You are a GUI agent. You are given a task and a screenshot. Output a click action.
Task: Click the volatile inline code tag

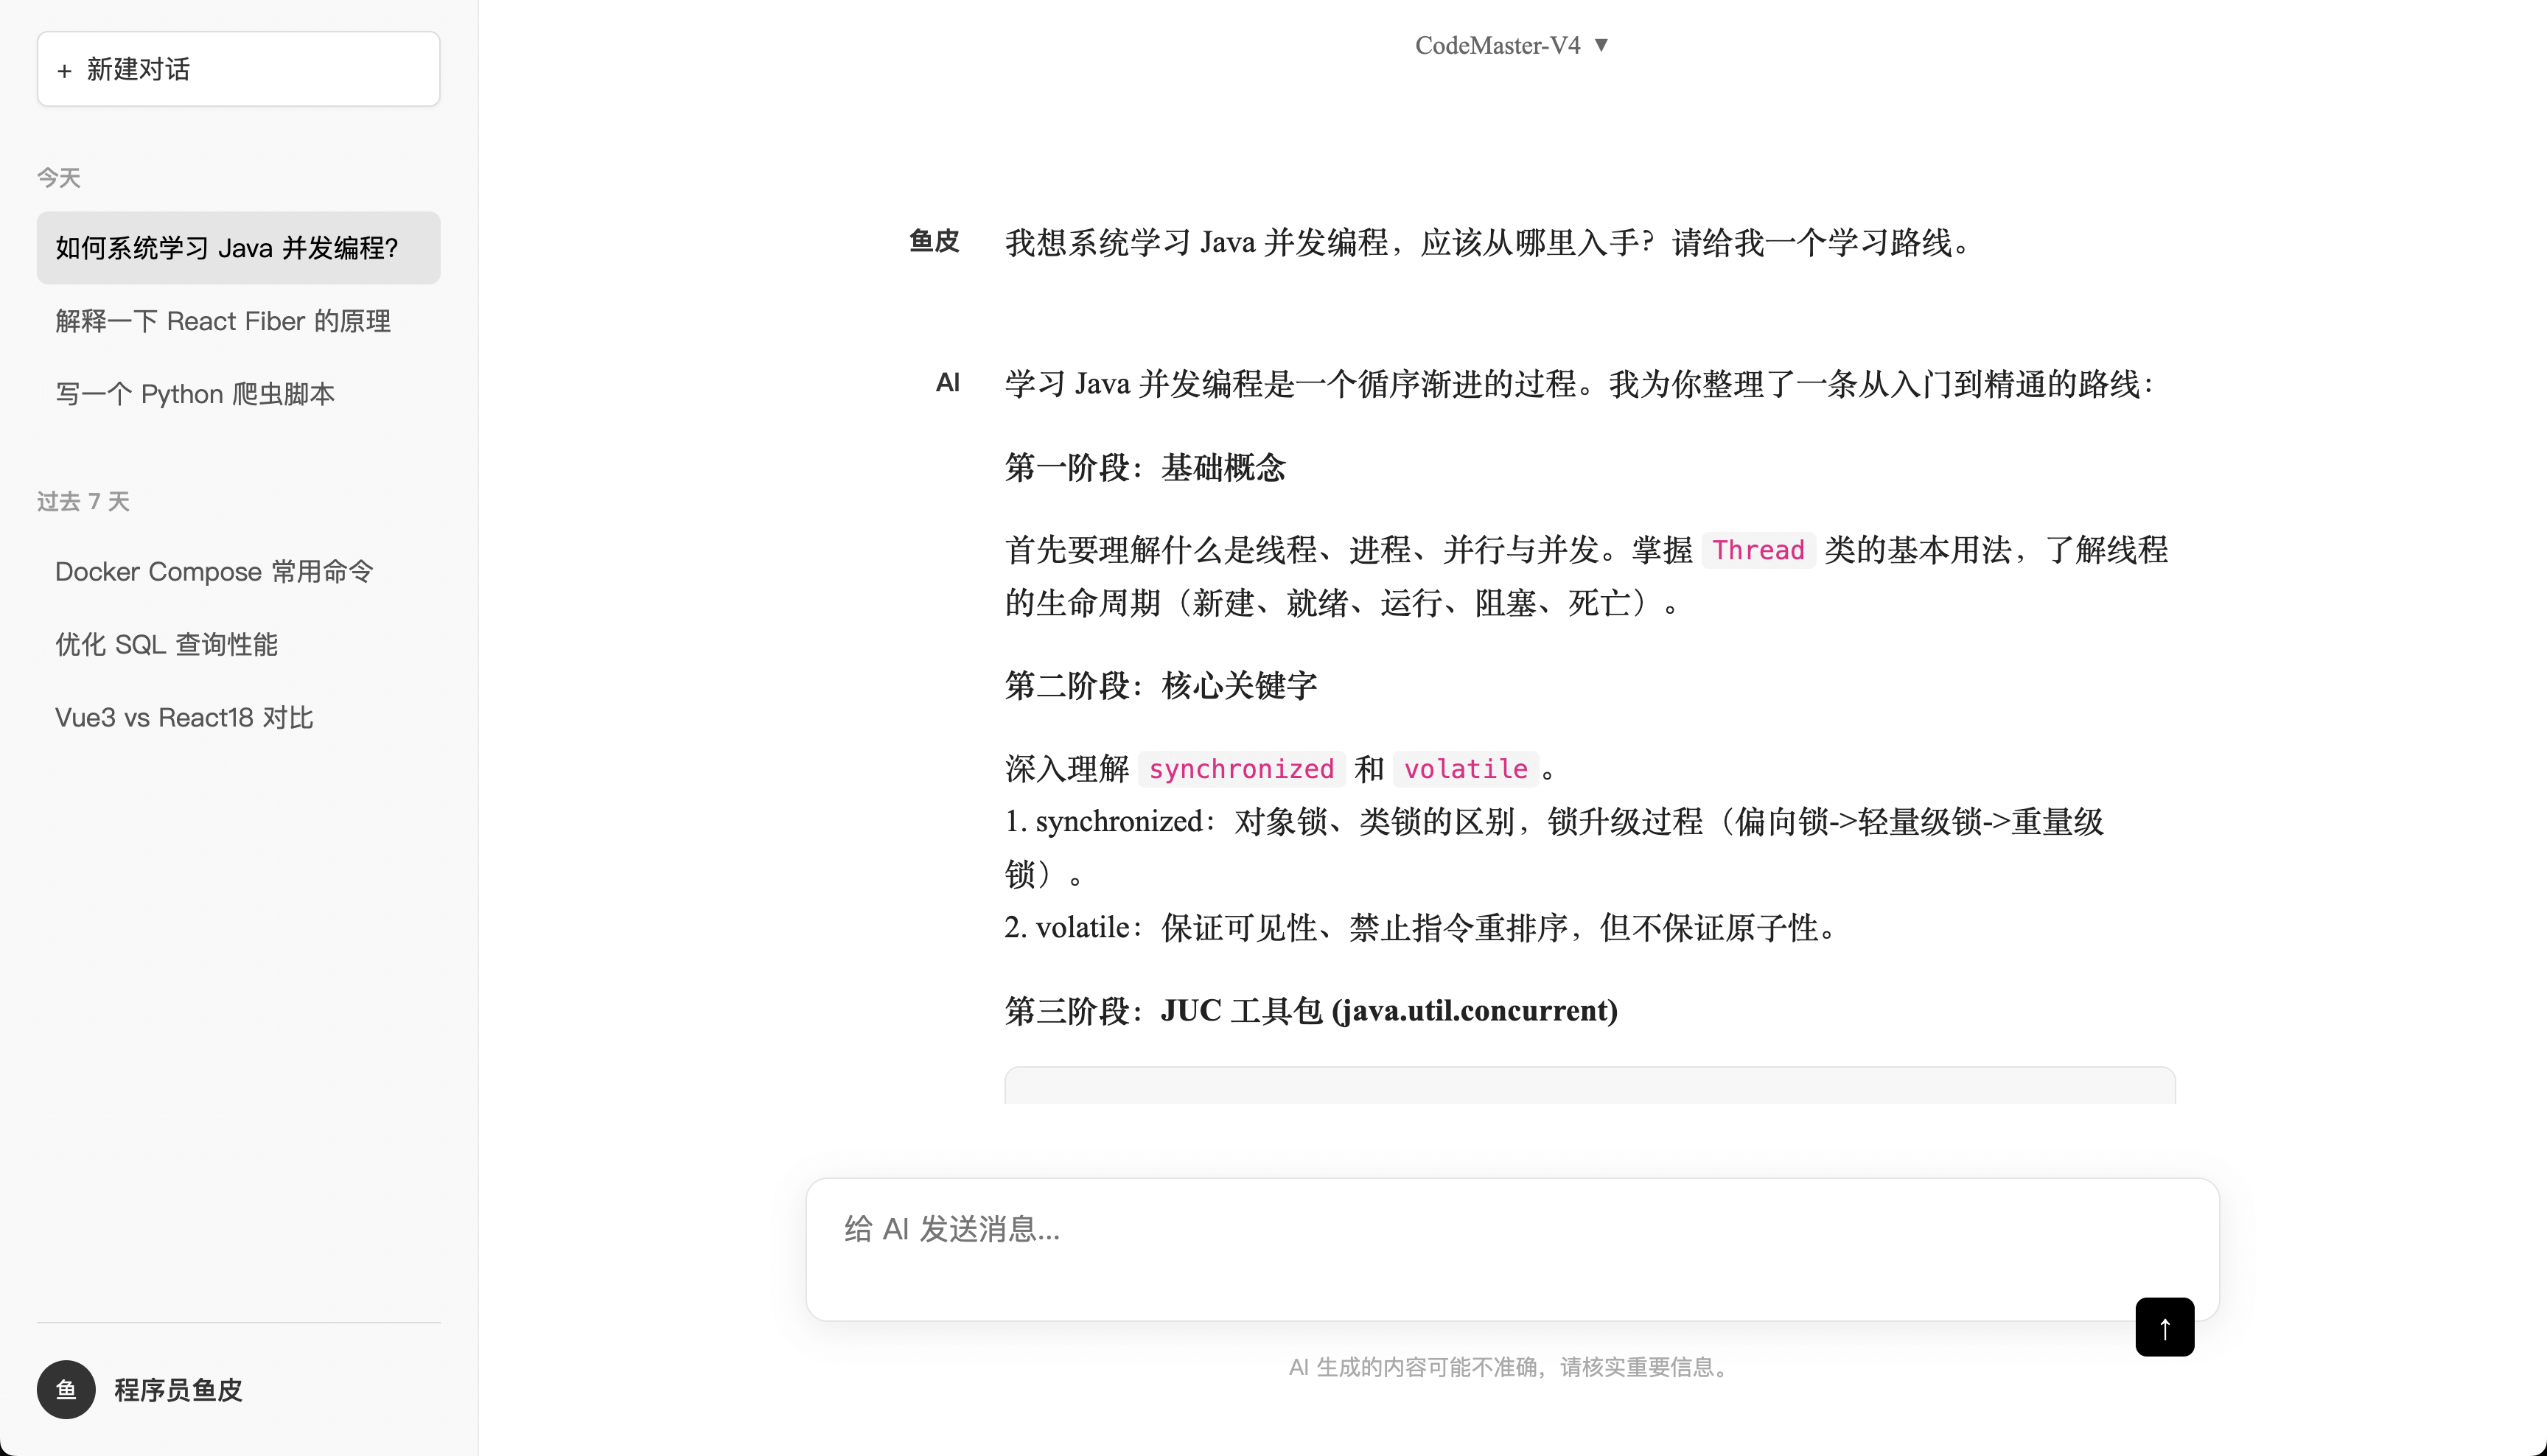click(x=1465, y=769)
